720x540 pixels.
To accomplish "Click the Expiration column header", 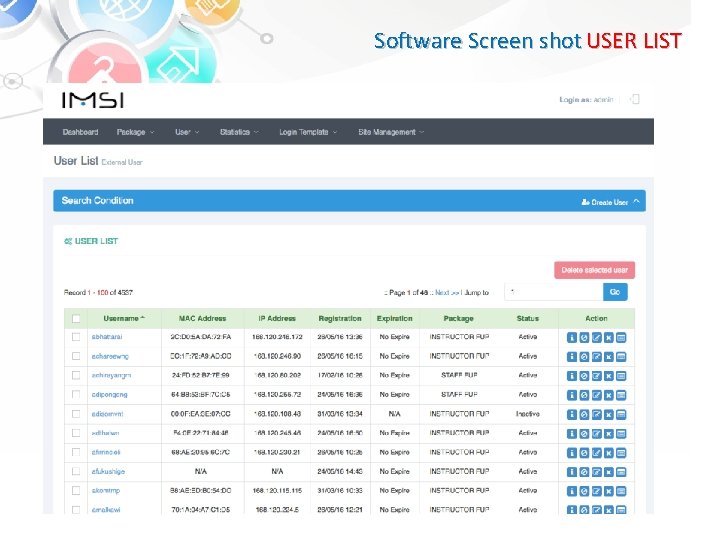I will coord(394,318).
